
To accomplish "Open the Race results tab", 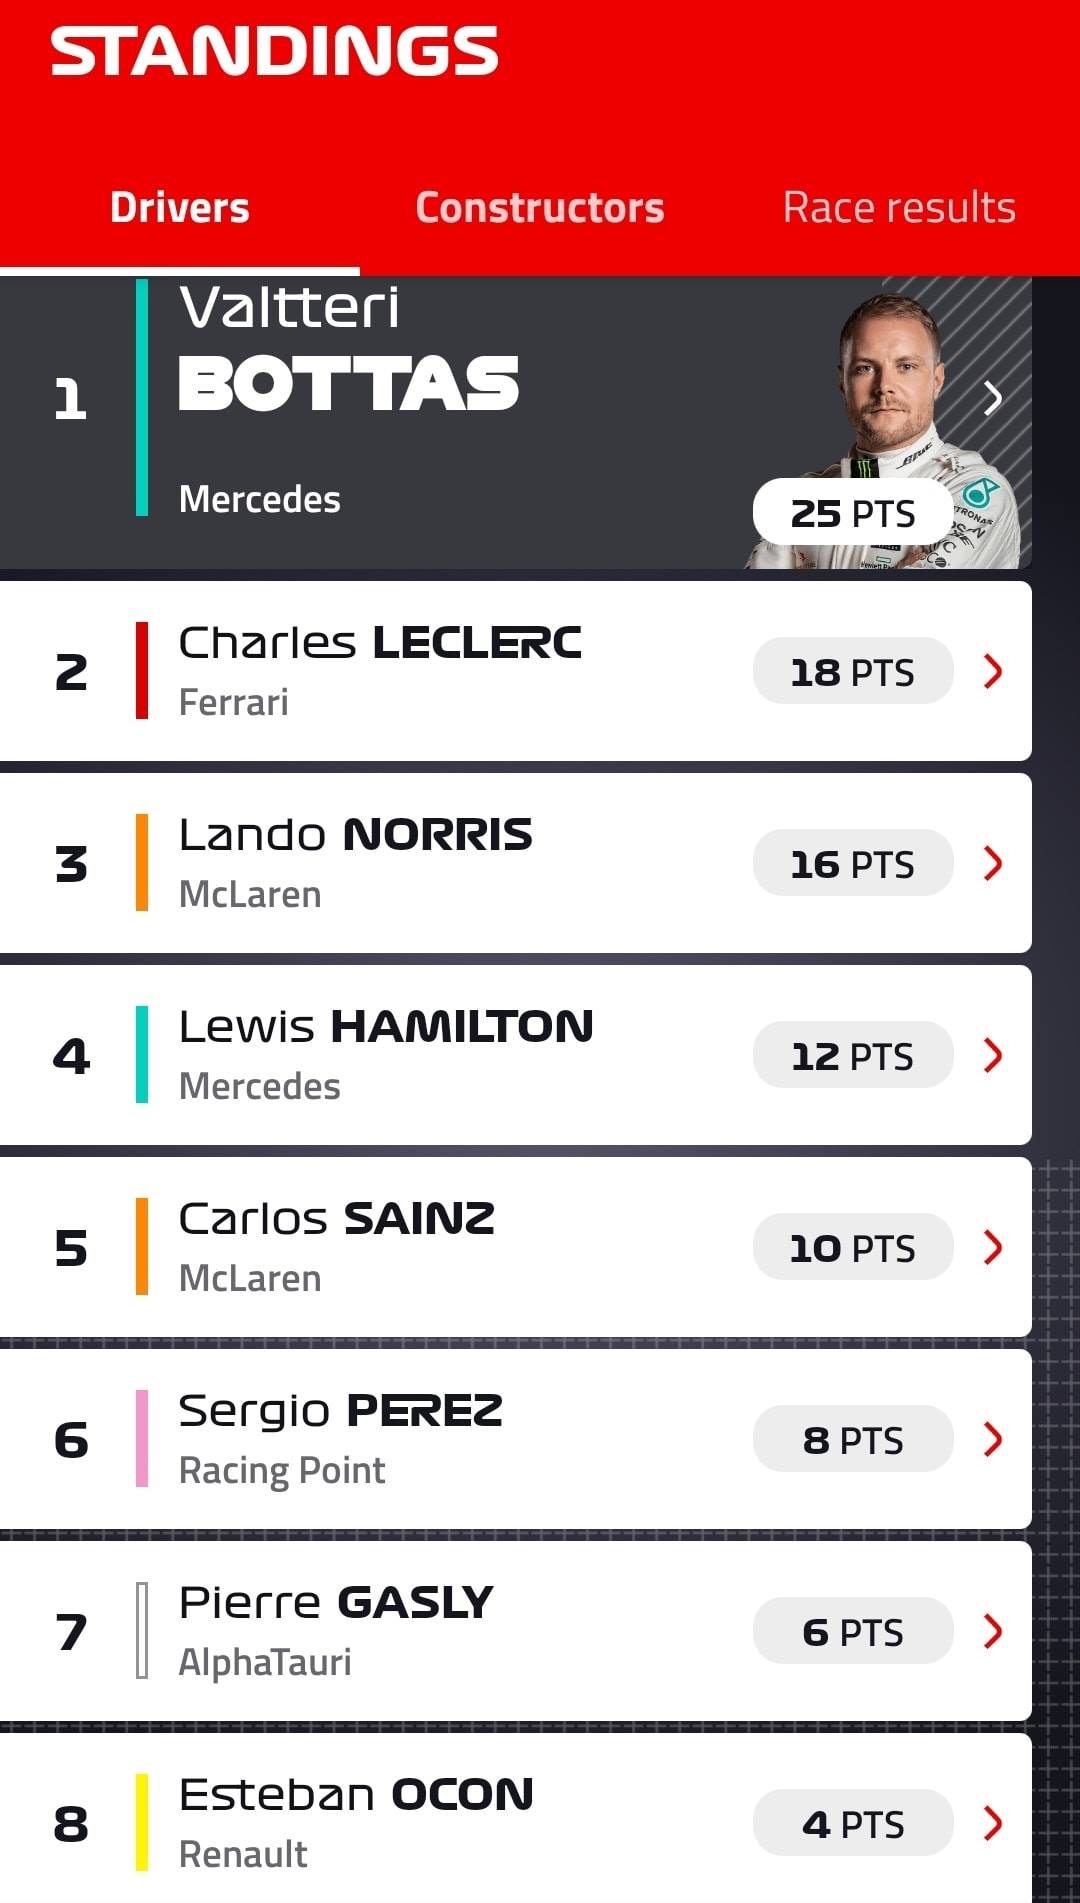I will 899,208.
